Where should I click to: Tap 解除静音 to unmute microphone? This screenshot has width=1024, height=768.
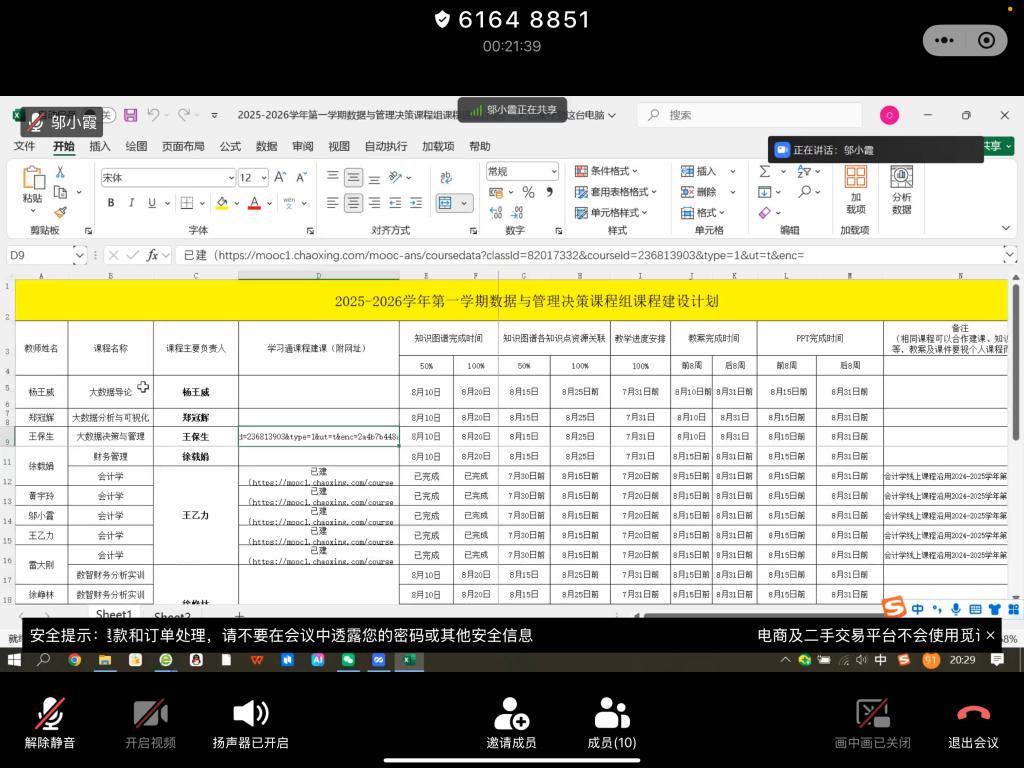pyautogui.click(x=50, y=714)
